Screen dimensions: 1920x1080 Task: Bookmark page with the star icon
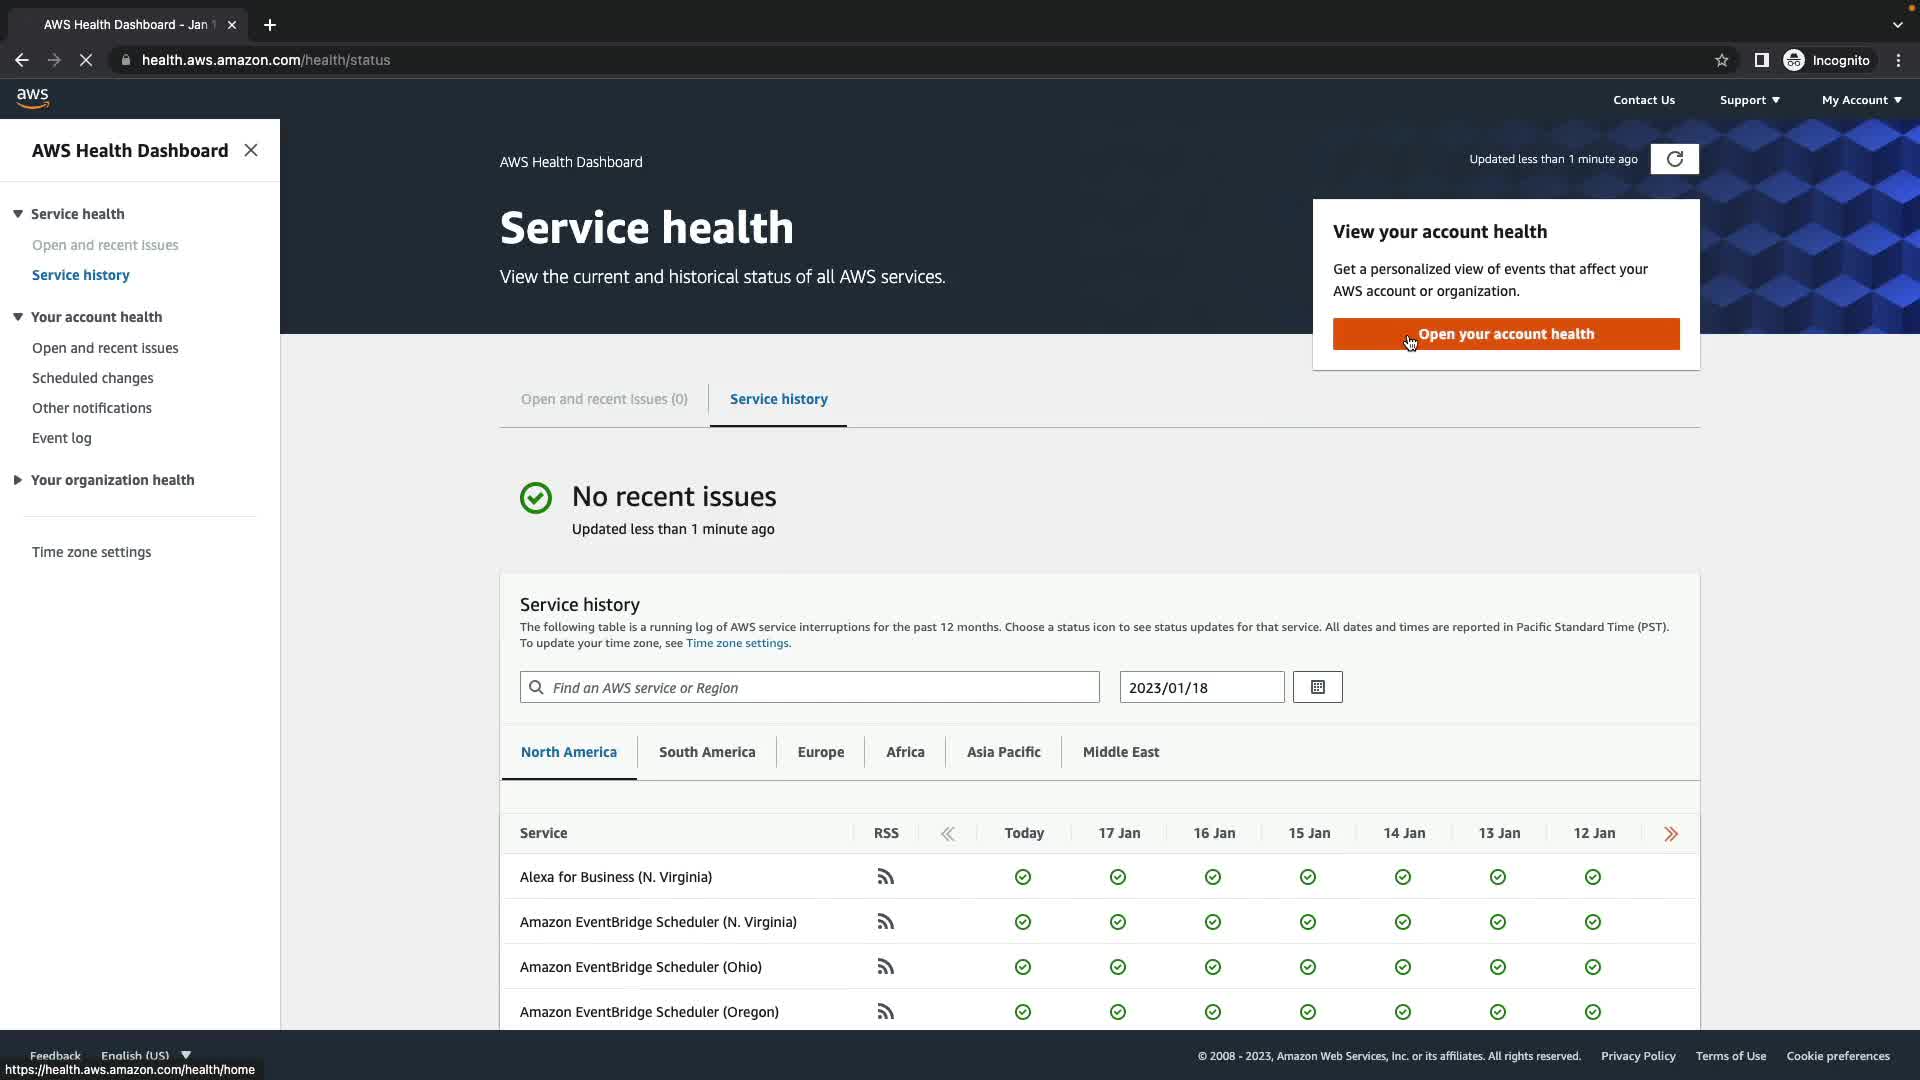1721,60
